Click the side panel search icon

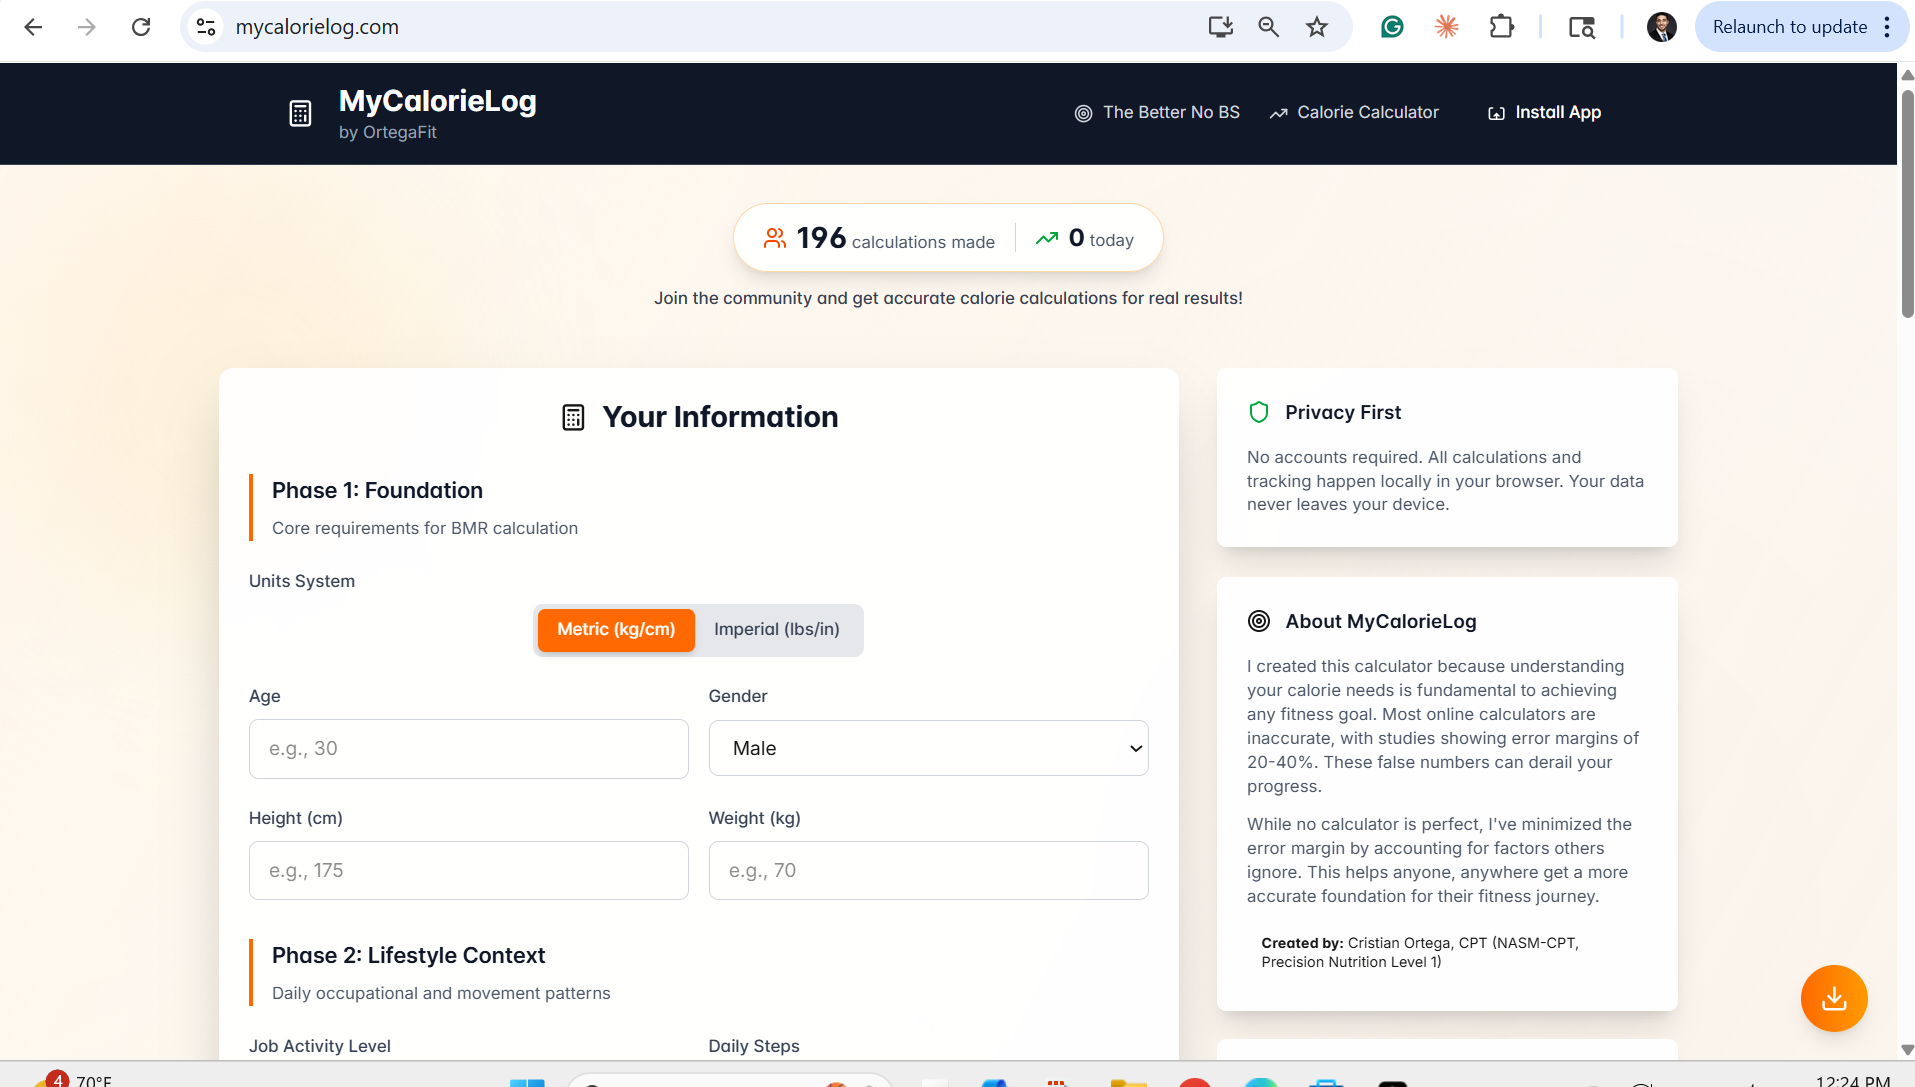1581,27
